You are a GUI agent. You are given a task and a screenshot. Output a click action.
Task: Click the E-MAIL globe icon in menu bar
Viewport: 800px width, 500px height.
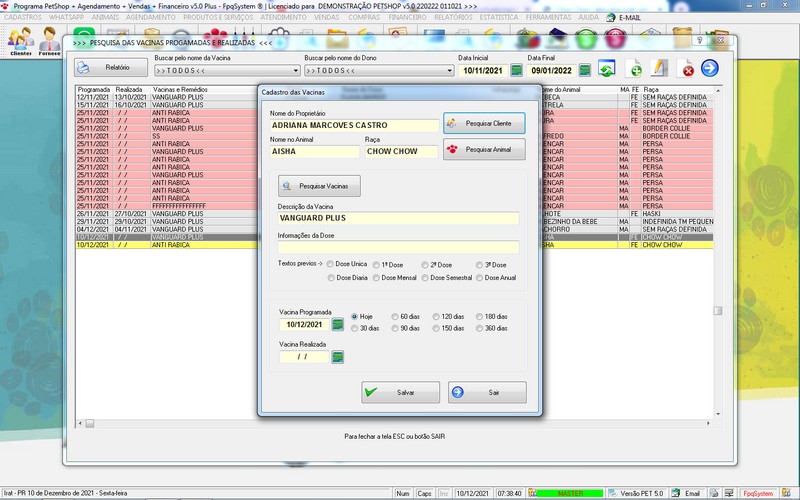611,17
